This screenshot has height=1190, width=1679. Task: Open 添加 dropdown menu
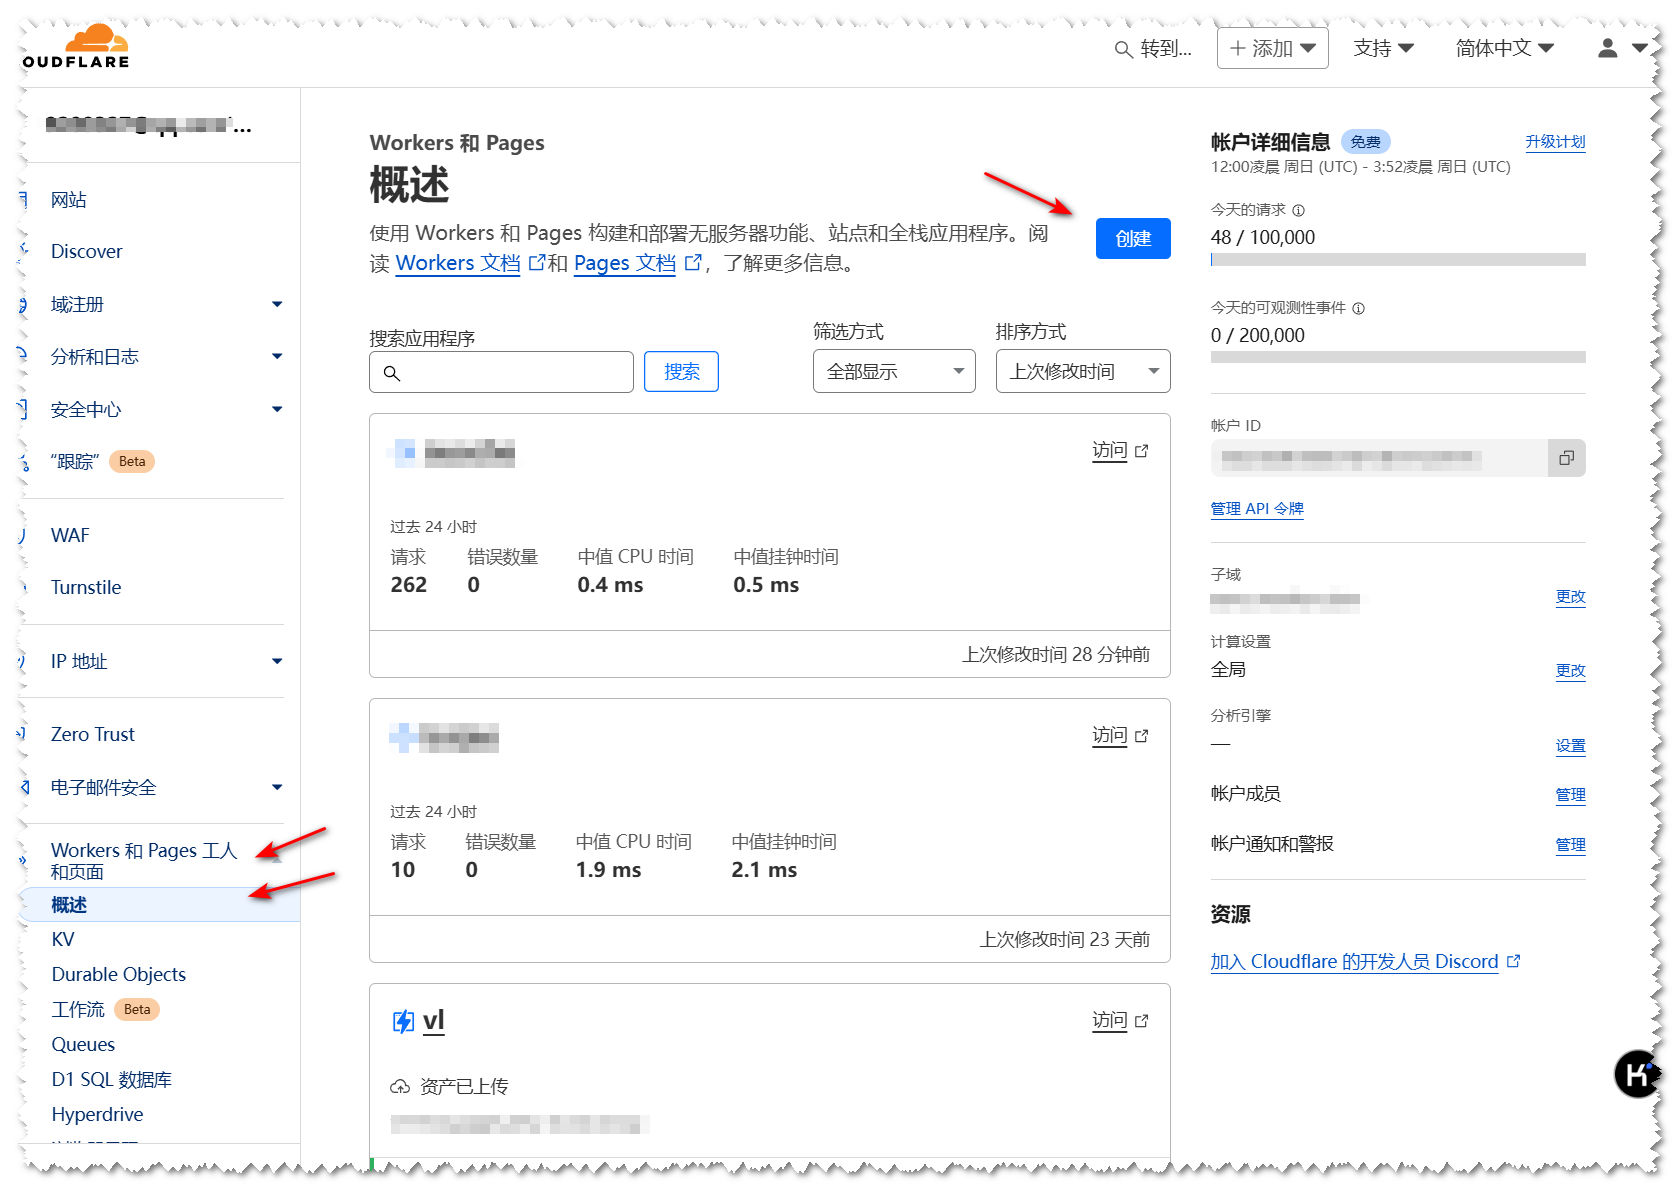[1272, 48]
